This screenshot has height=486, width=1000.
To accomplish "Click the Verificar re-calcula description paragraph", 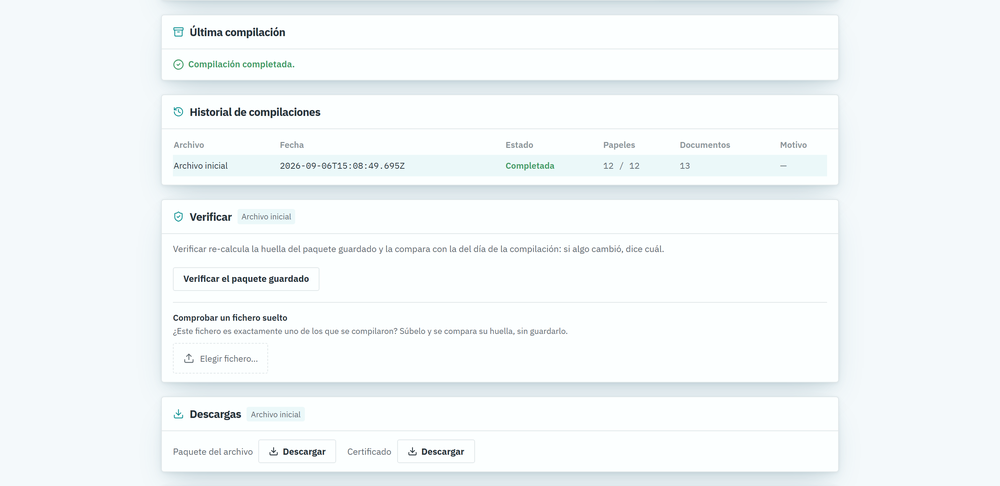I will [x=418, y=249].
